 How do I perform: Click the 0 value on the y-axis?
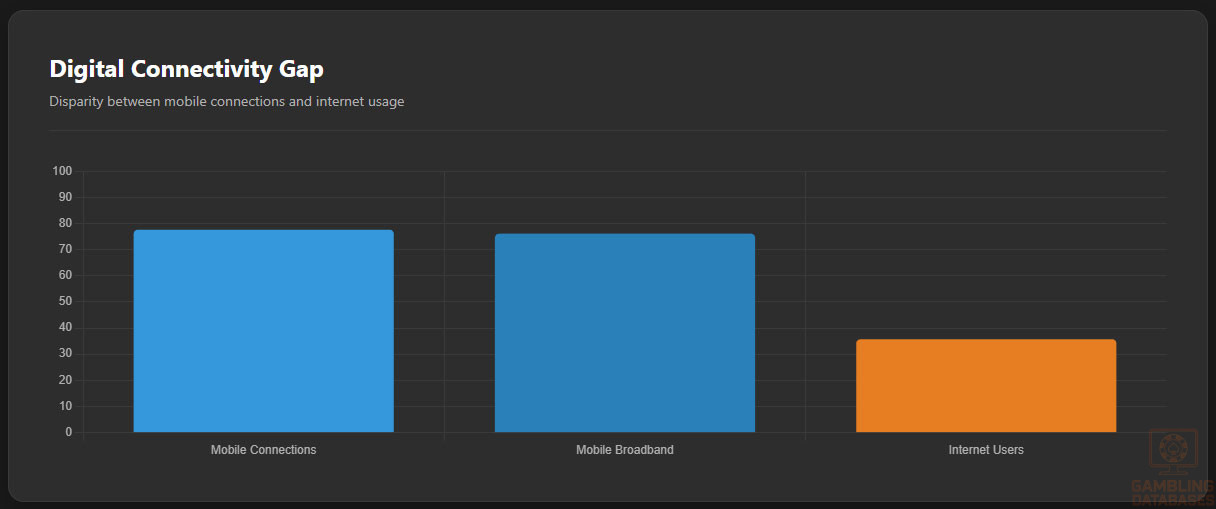point(68,432)
